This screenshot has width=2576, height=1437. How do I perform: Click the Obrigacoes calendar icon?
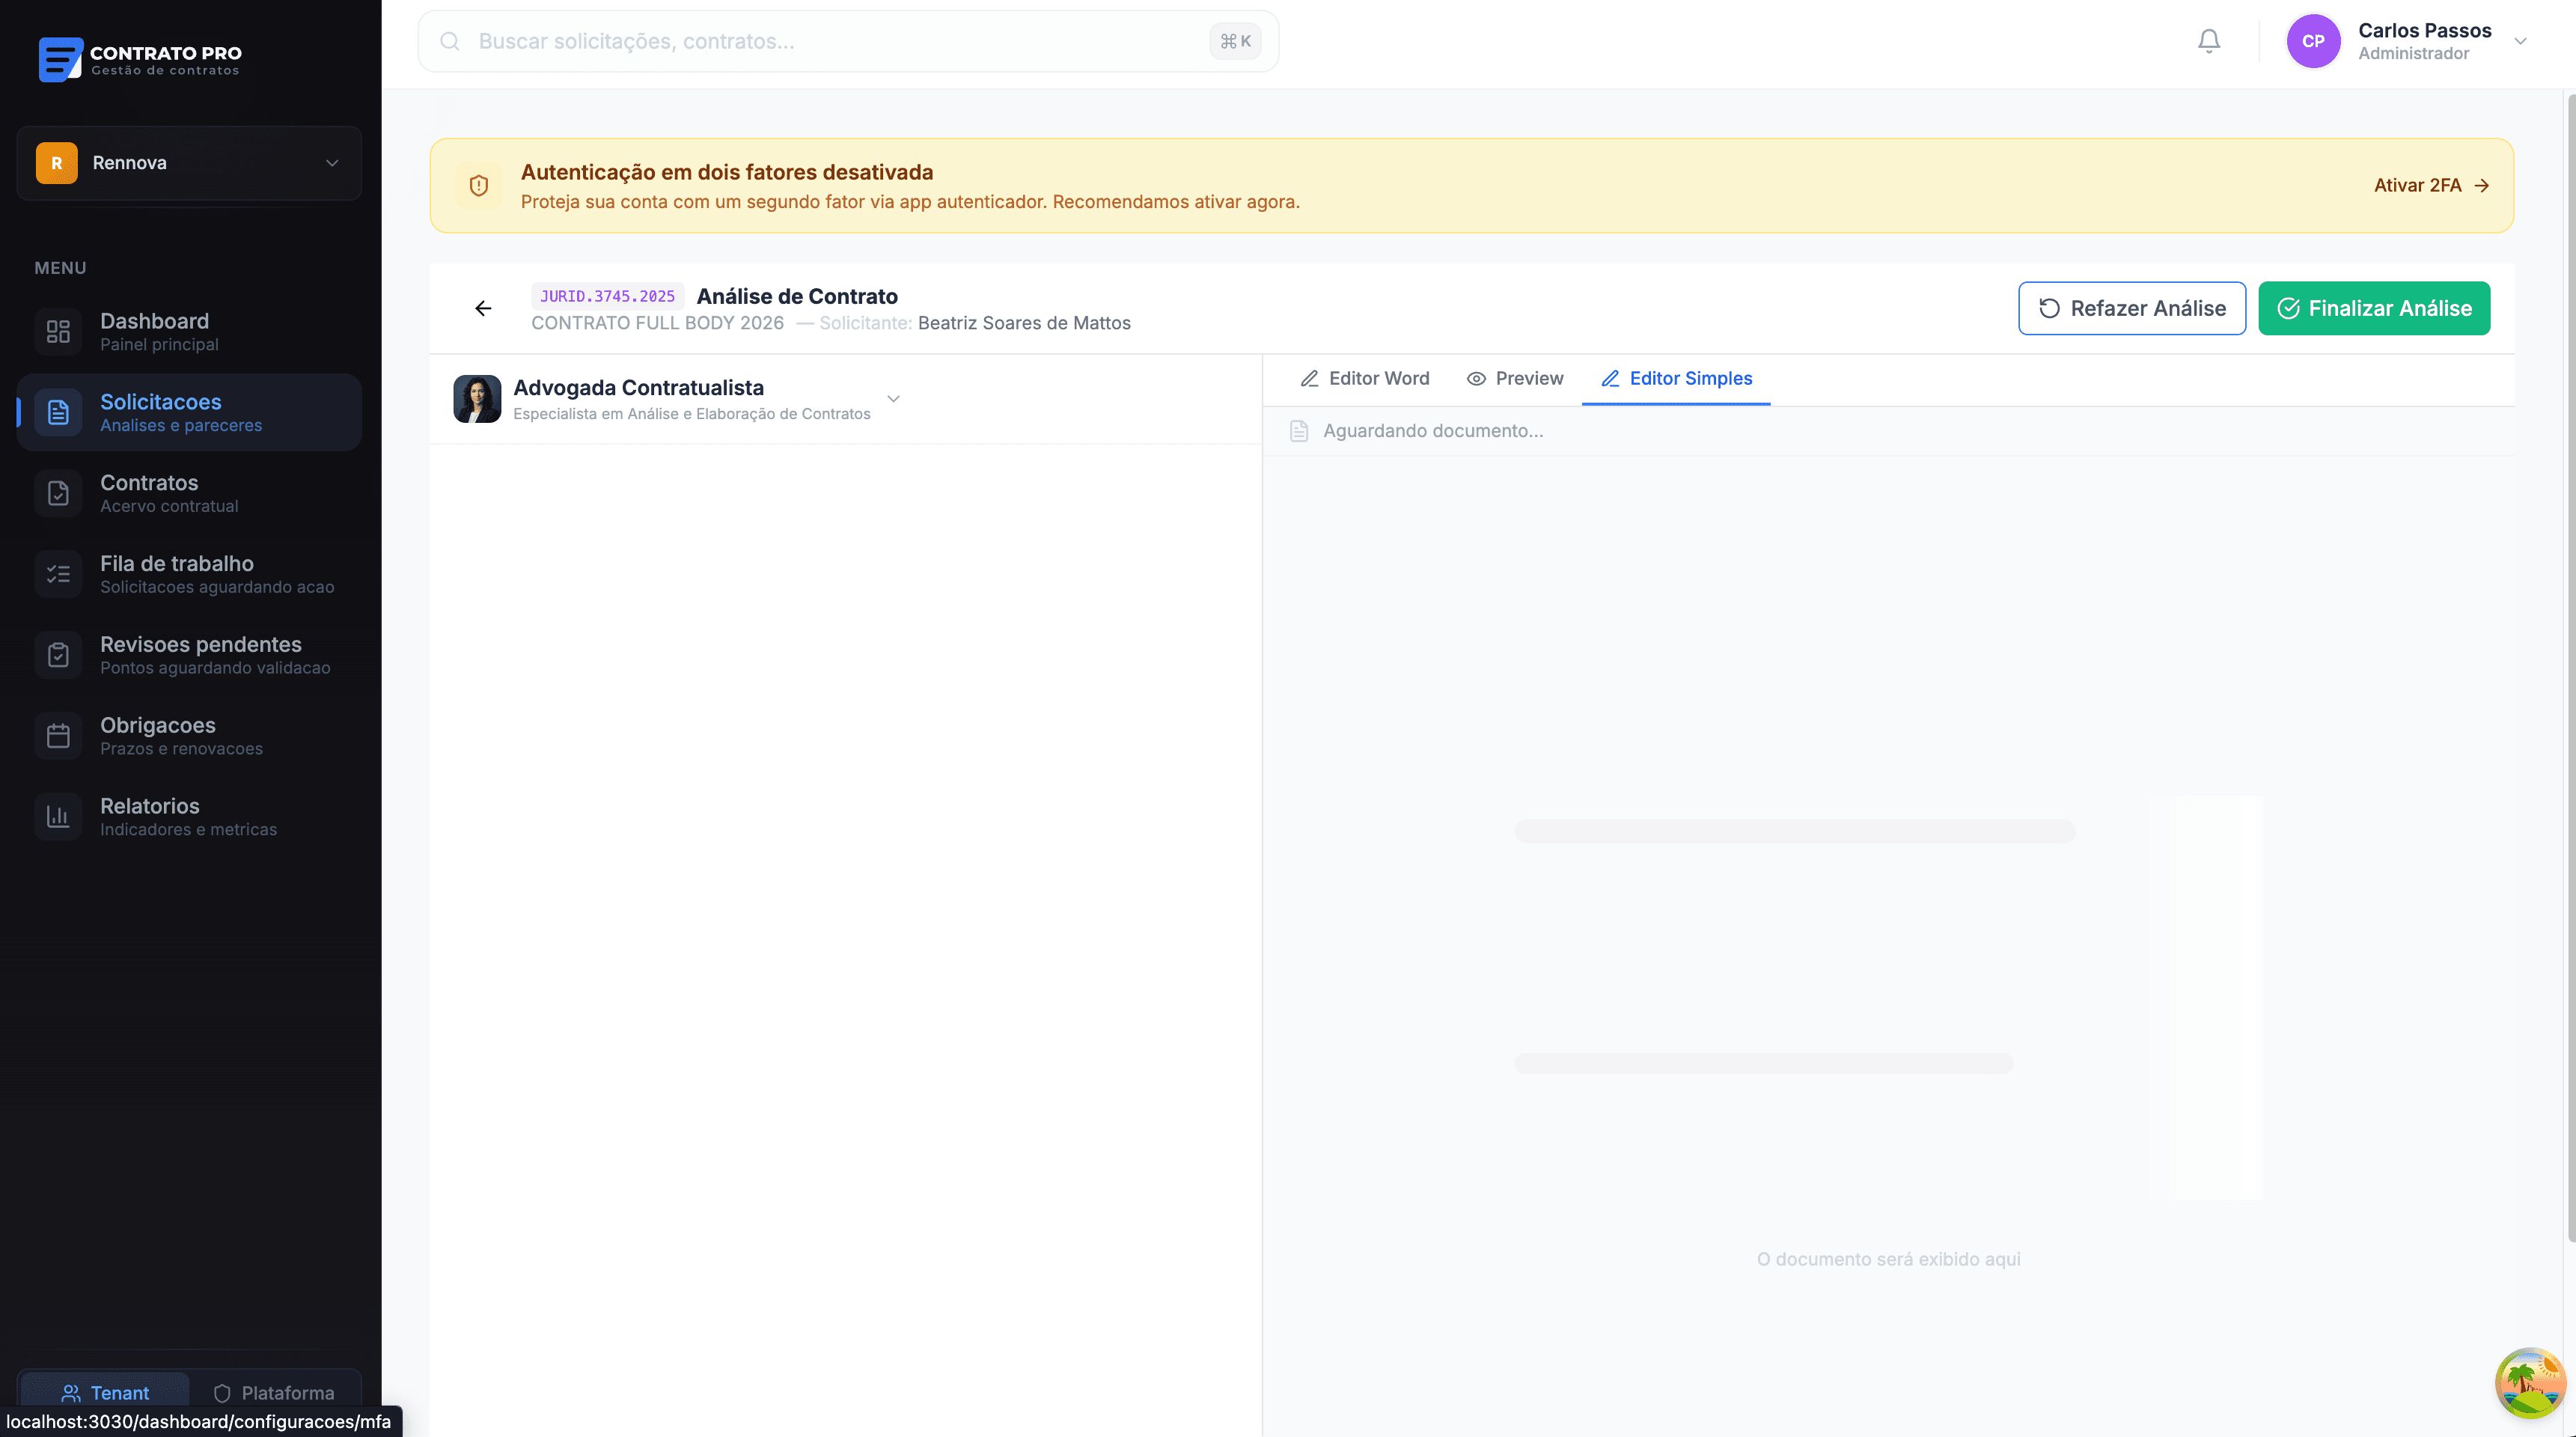pos(58,736)
